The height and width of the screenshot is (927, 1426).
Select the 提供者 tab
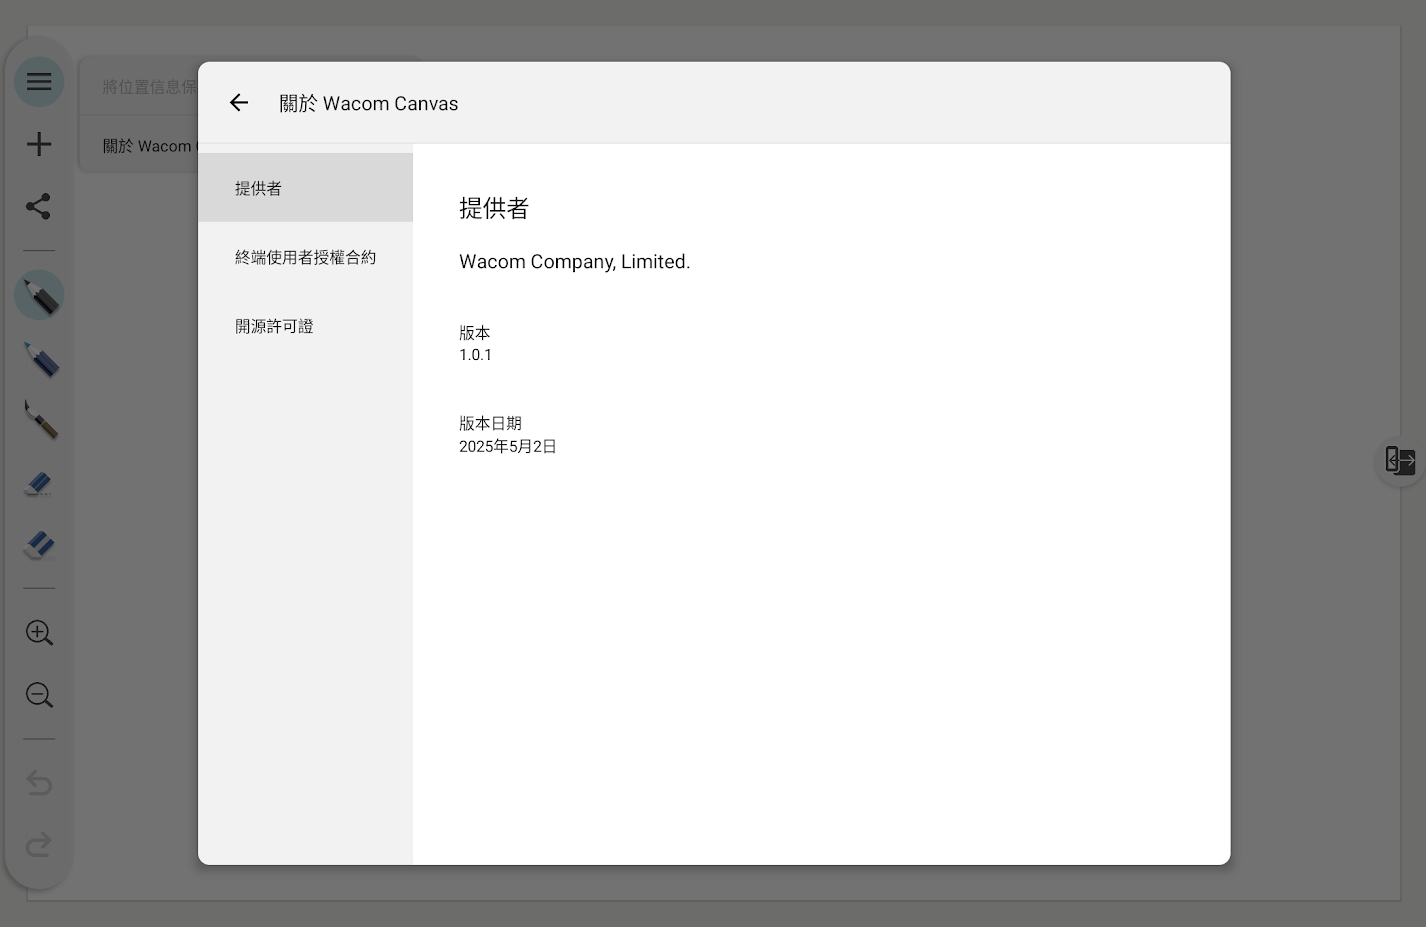(x=305, y=188)
